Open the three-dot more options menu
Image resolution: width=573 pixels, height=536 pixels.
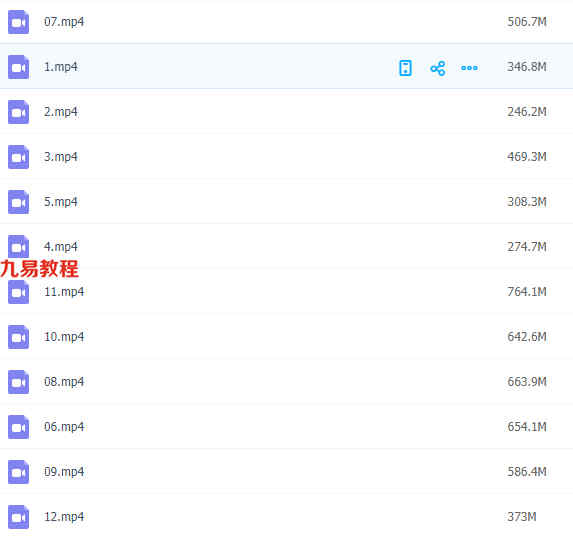coord(469,68)
